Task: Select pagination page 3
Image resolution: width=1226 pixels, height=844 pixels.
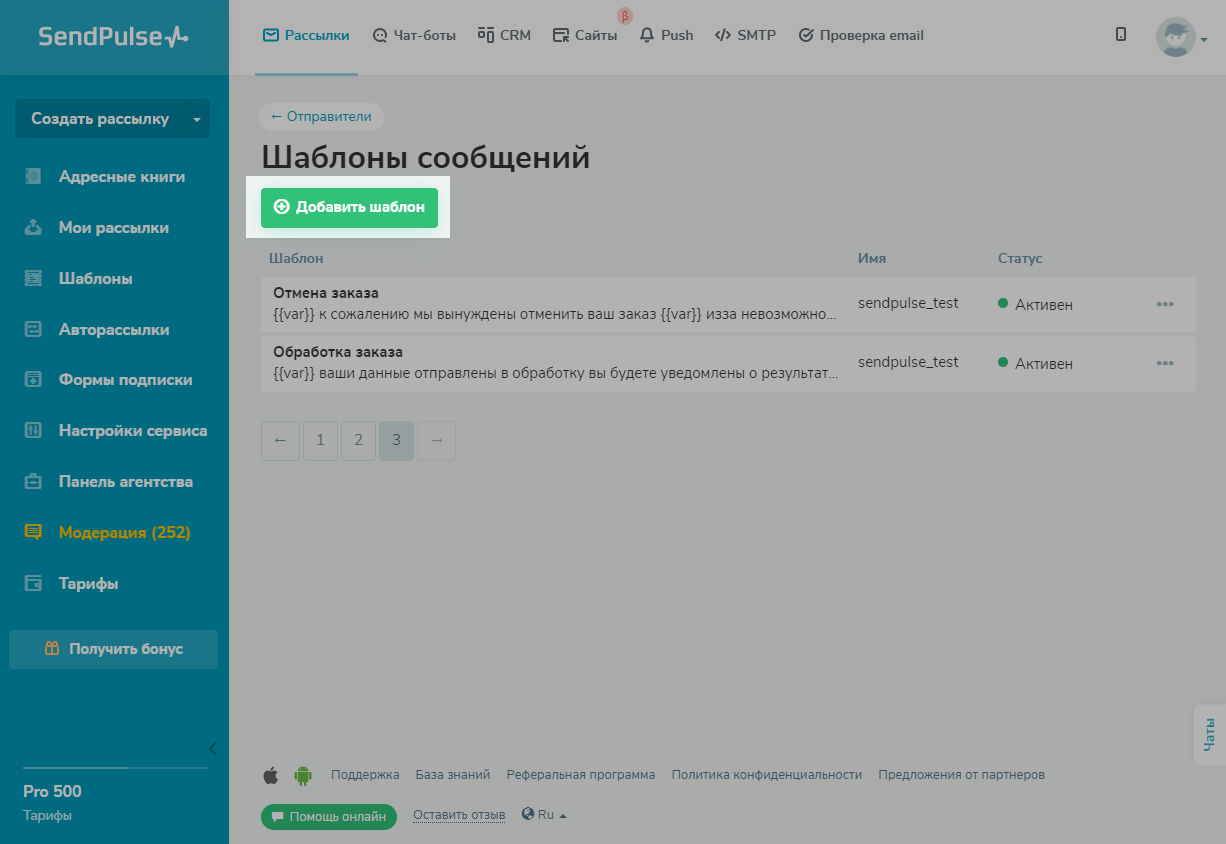Action: click(x=396, y=440)
